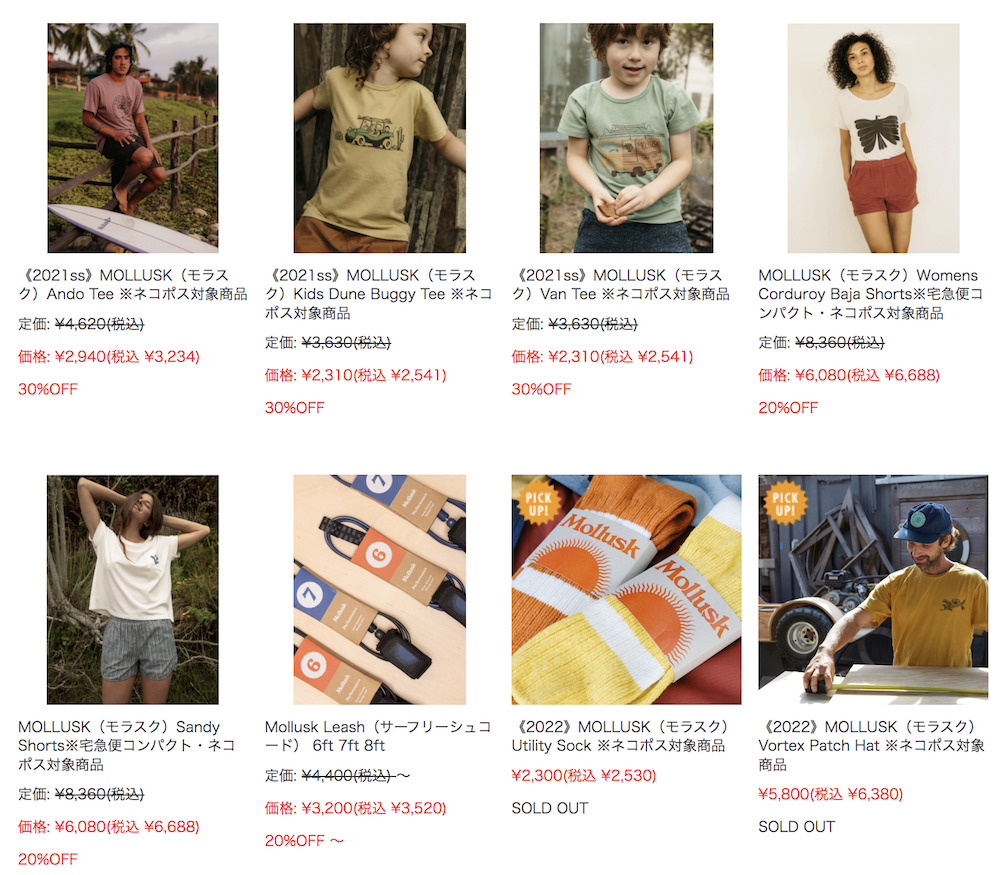Open Womens Corduroy Baja Shorts photo

pos(873,138)
